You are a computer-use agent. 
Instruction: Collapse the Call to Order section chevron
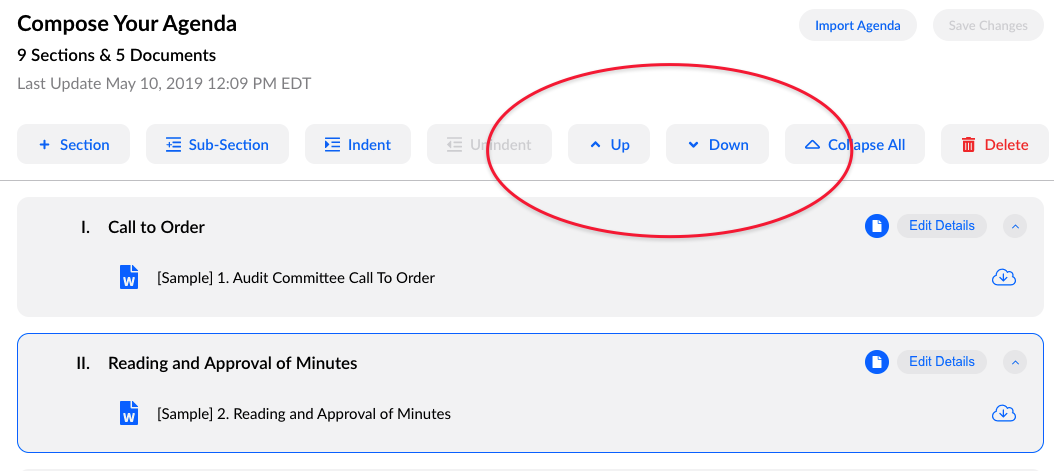click(x=1015, y=226)
